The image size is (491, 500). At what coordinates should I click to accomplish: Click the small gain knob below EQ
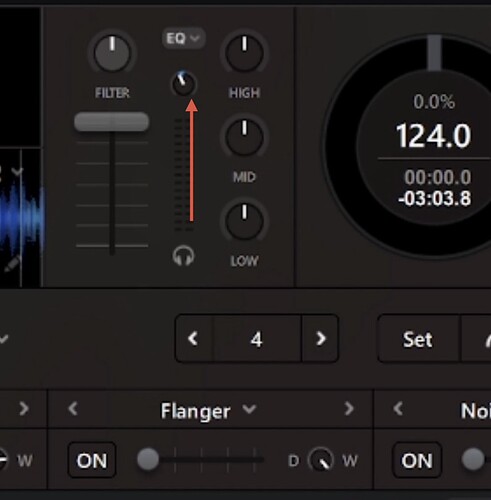(x=183, y=84)
